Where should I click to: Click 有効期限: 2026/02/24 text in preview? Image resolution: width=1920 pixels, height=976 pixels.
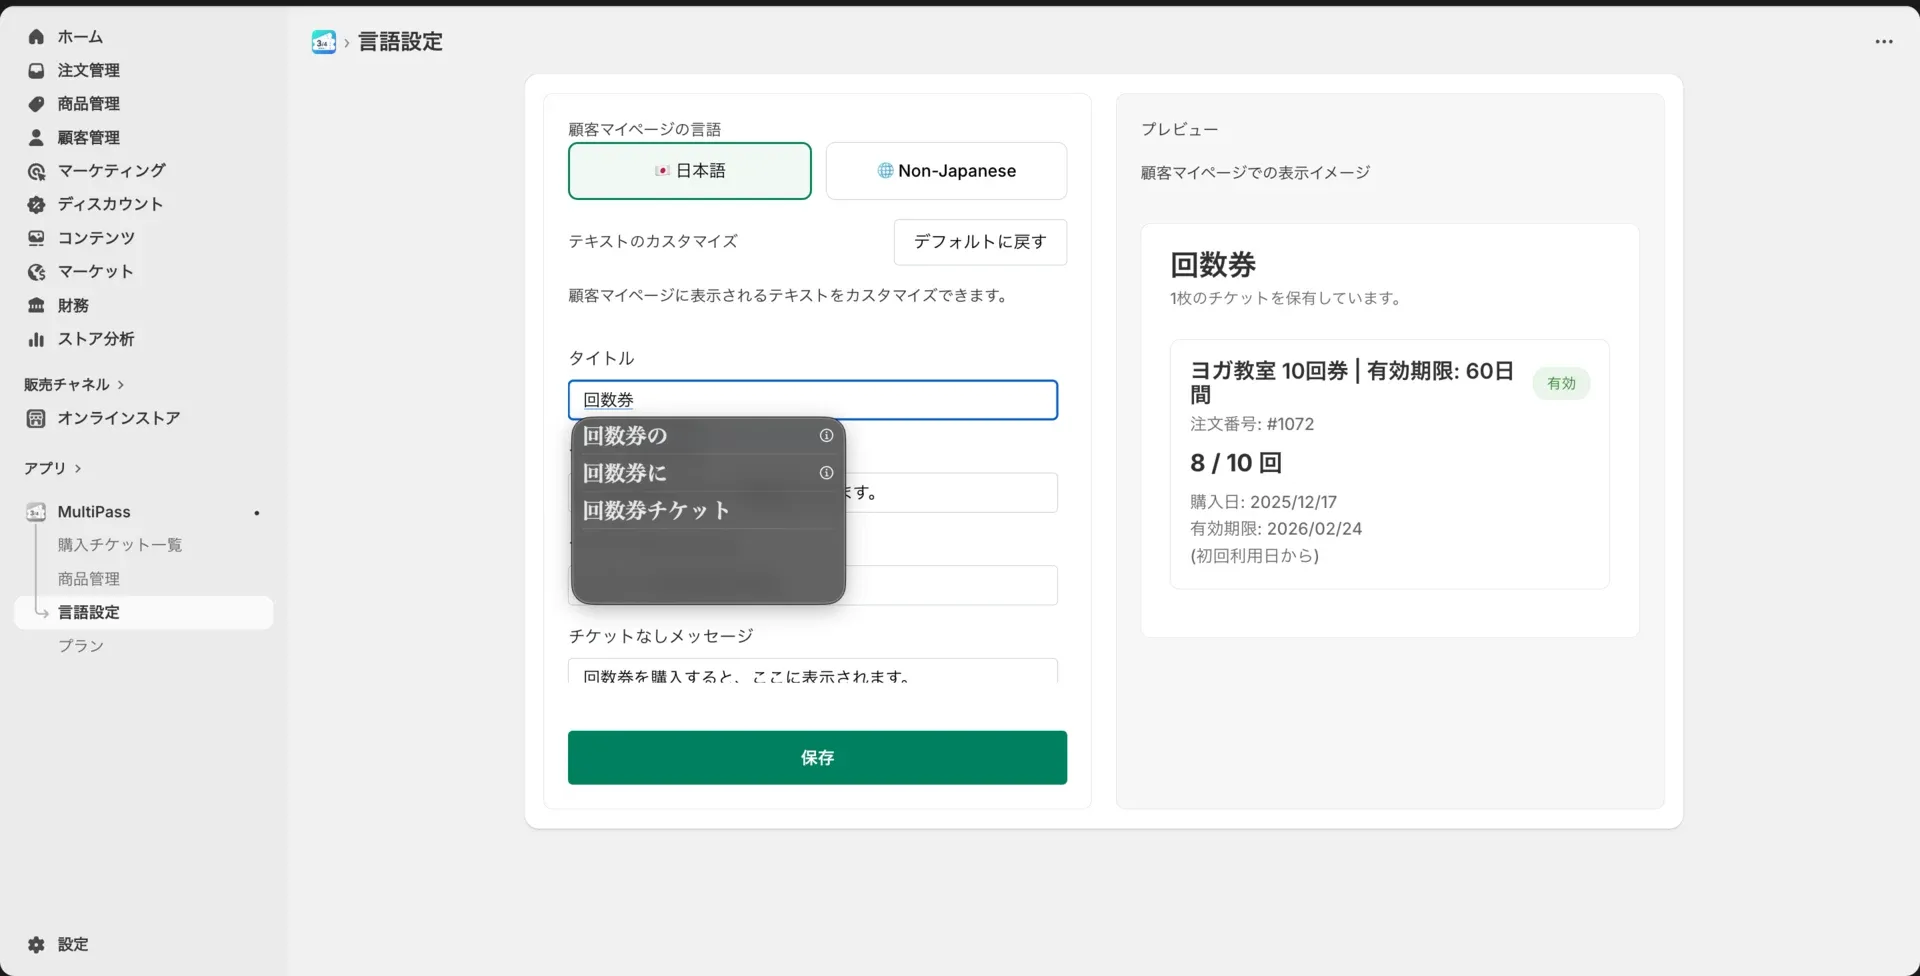(x=1276, y=529)
